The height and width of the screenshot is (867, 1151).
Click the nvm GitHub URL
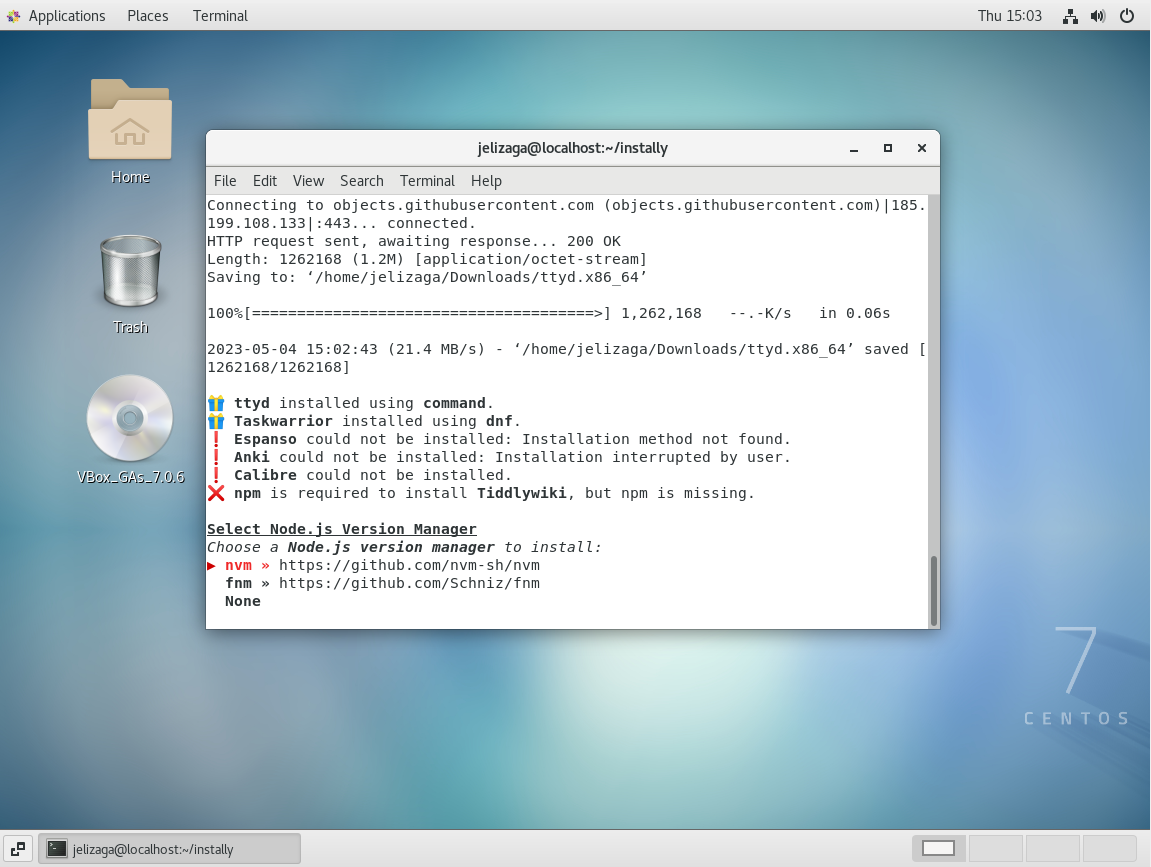coord(409,565)
